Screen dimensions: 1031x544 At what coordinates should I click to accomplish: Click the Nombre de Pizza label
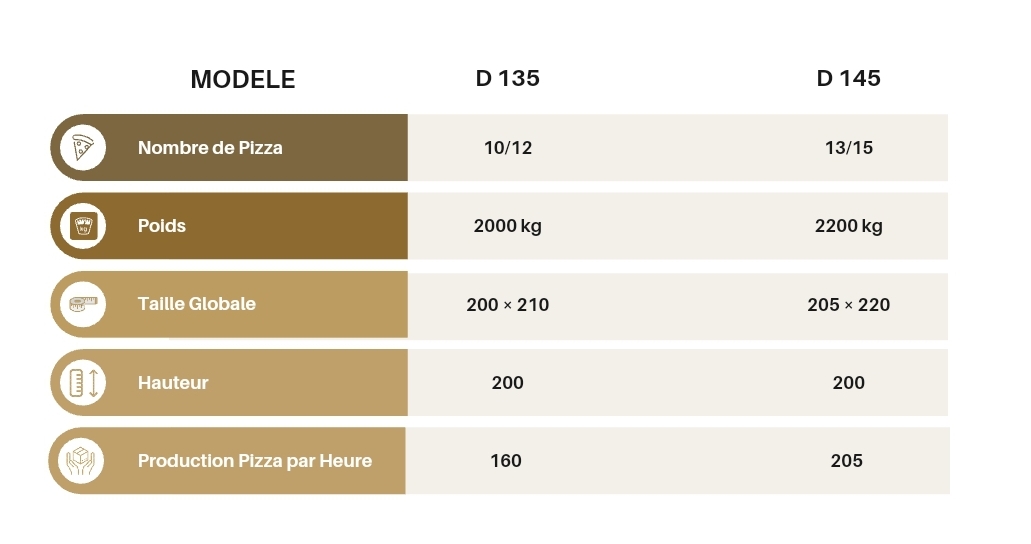pyautogui.click(x=210, y=148)
